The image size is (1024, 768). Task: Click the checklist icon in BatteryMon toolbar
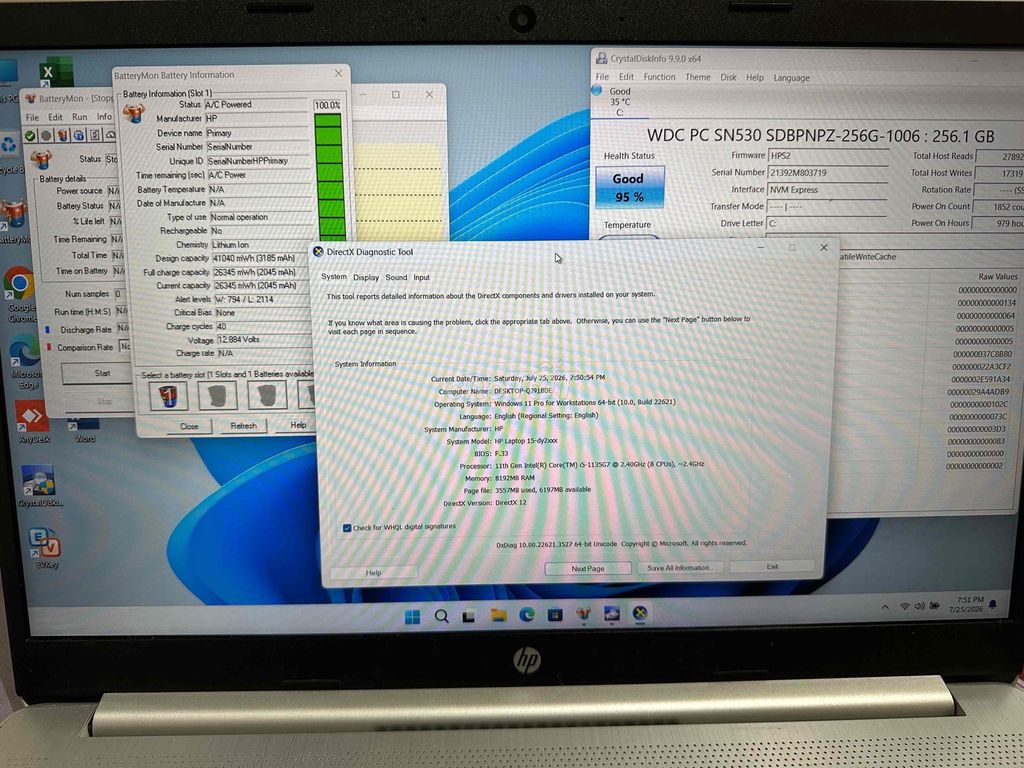click(95, 136)
